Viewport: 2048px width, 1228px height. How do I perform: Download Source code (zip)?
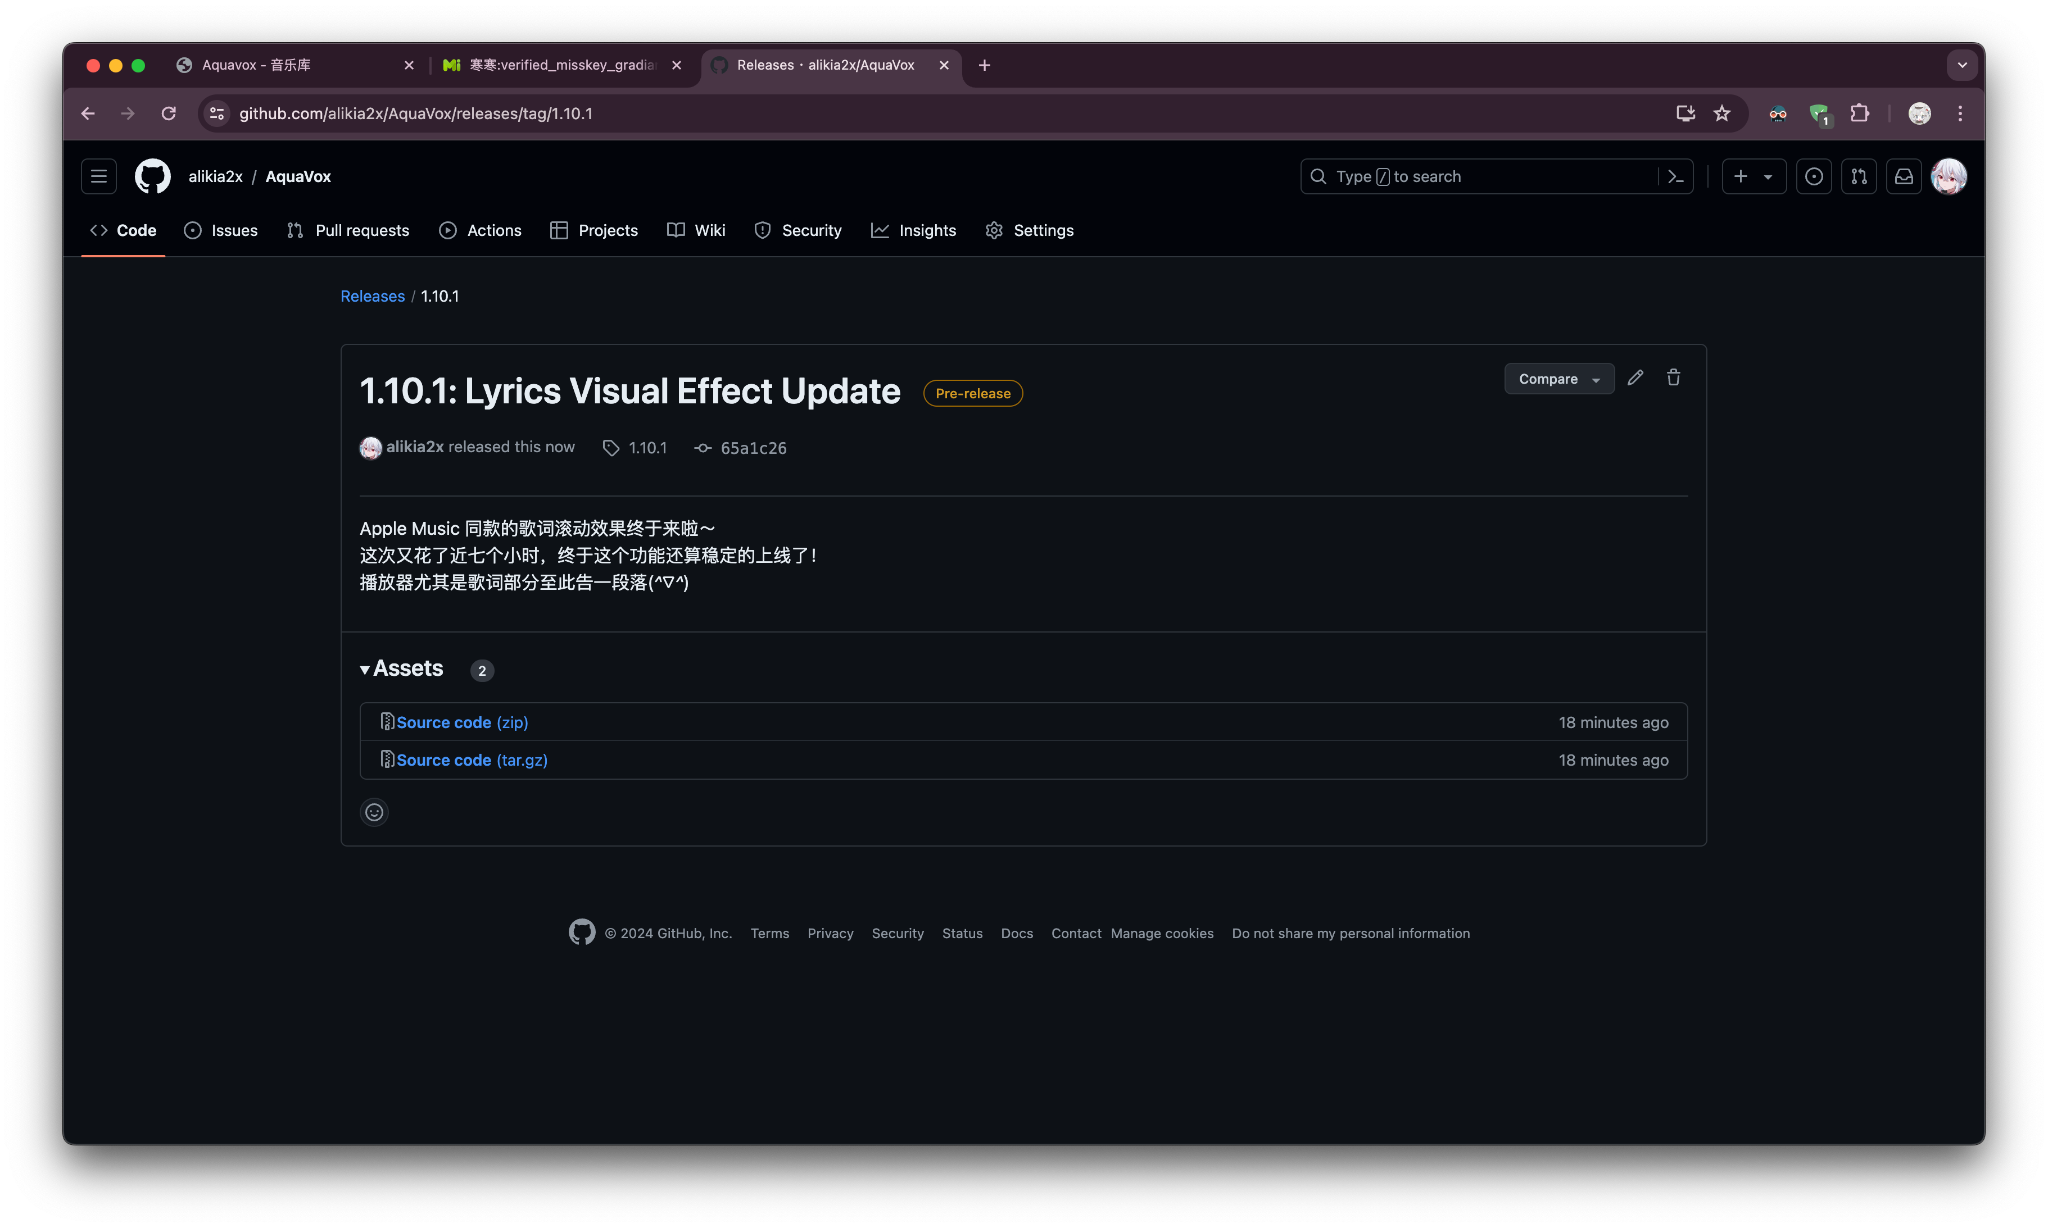pos(462,722)
